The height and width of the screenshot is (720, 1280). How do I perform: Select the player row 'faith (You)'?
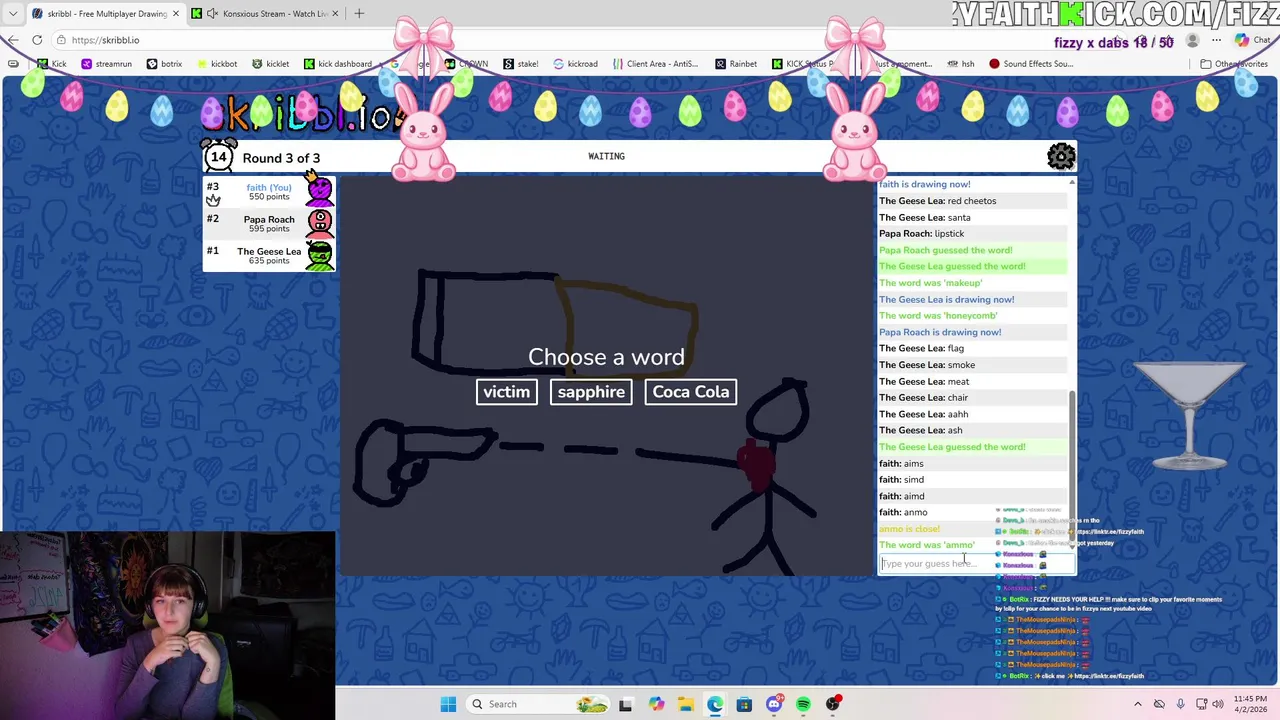(269, 191)
